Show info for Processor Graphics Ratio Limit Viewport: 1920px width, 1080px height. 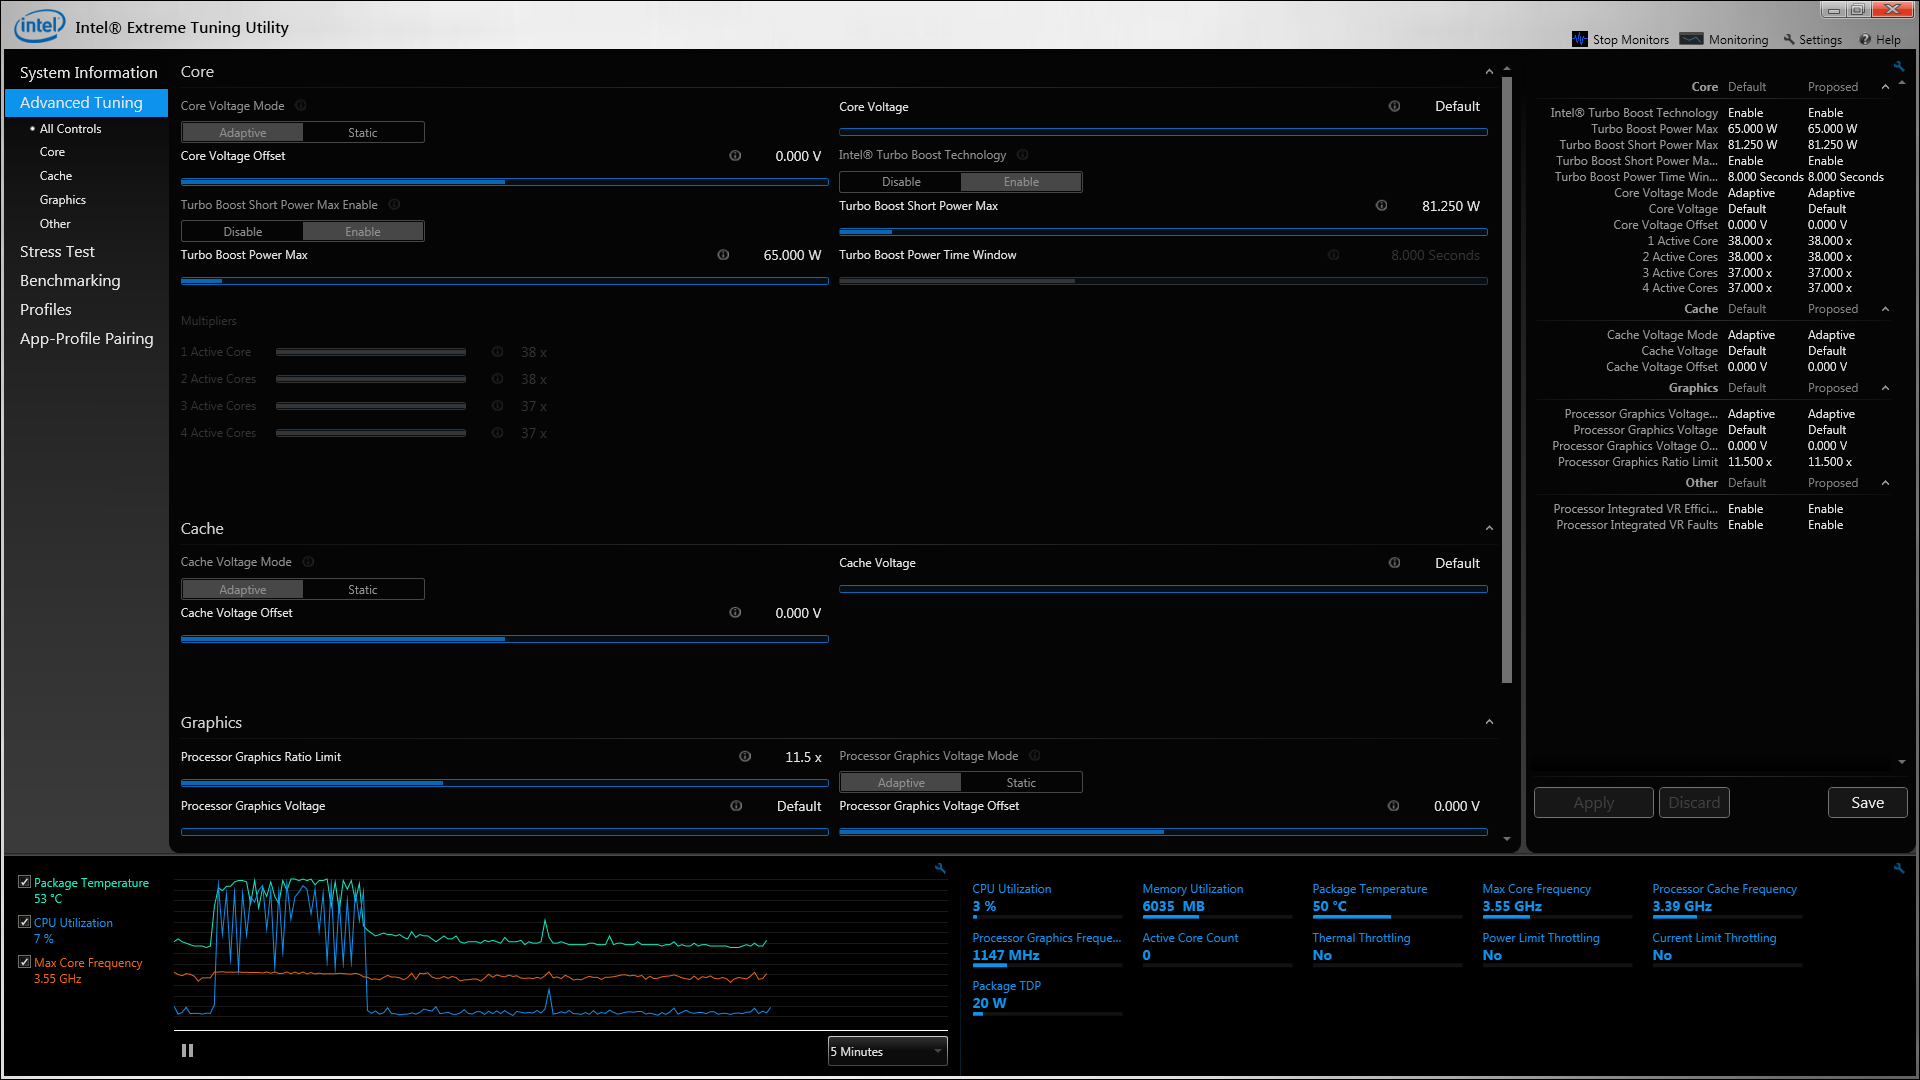point(745,757)
